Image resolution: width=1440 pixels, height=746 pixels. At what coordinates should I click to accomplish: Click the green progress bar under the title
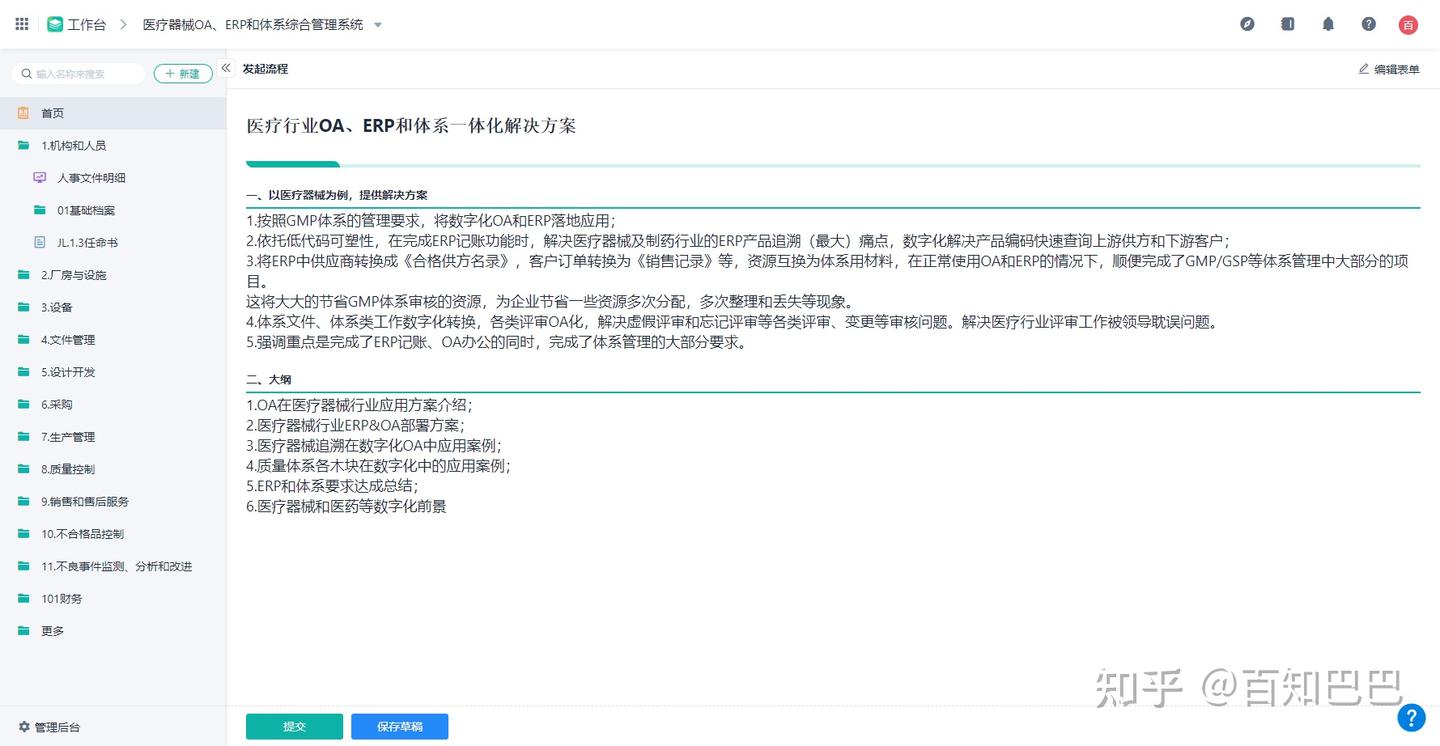point(293,162)
